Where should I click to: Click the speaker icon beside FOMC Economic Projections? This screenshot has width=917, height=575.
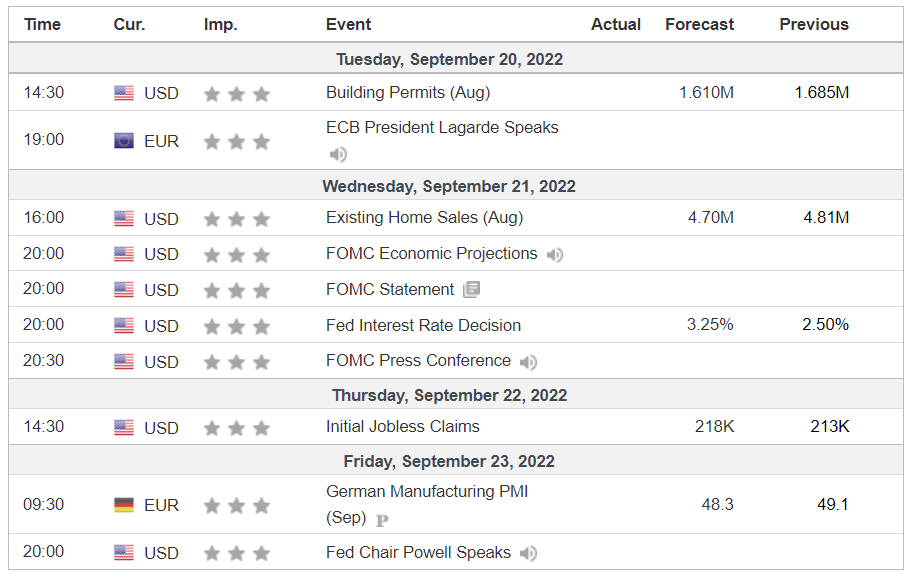tap(554, 254)
